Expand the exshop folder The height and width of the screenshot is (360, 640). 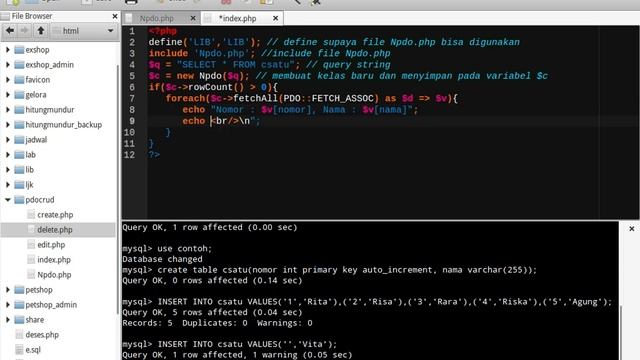[x=8, y=50]
